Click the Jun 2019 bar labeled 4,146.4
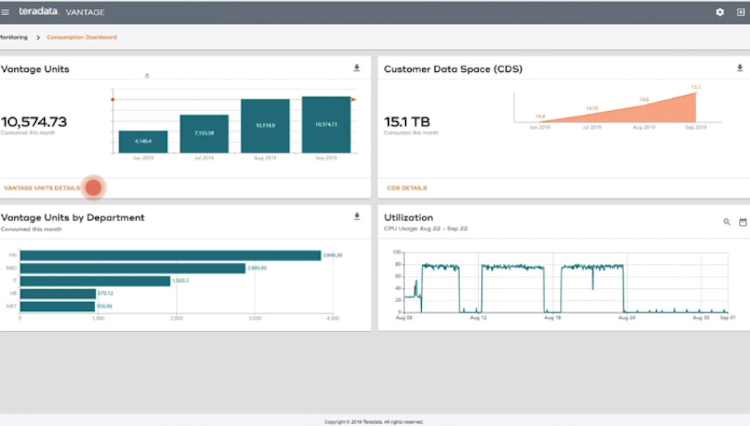This screenshot has height=426, width=750. tap(143, 142)
